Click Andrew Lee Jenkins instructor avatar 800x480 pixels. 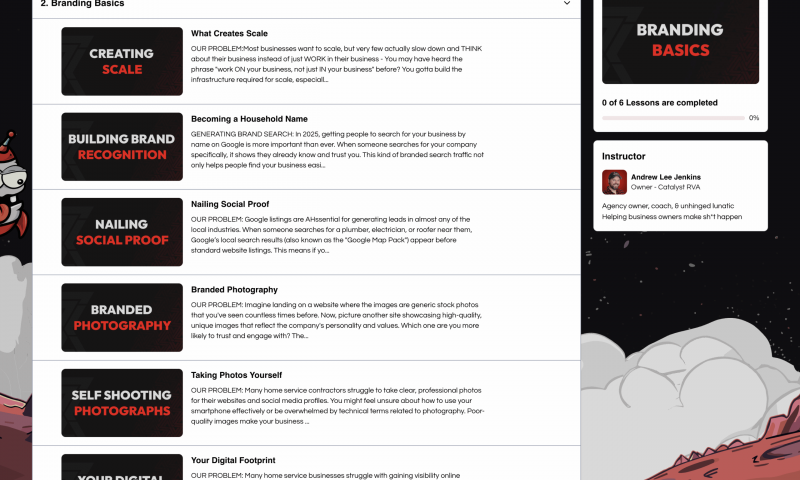614,182
